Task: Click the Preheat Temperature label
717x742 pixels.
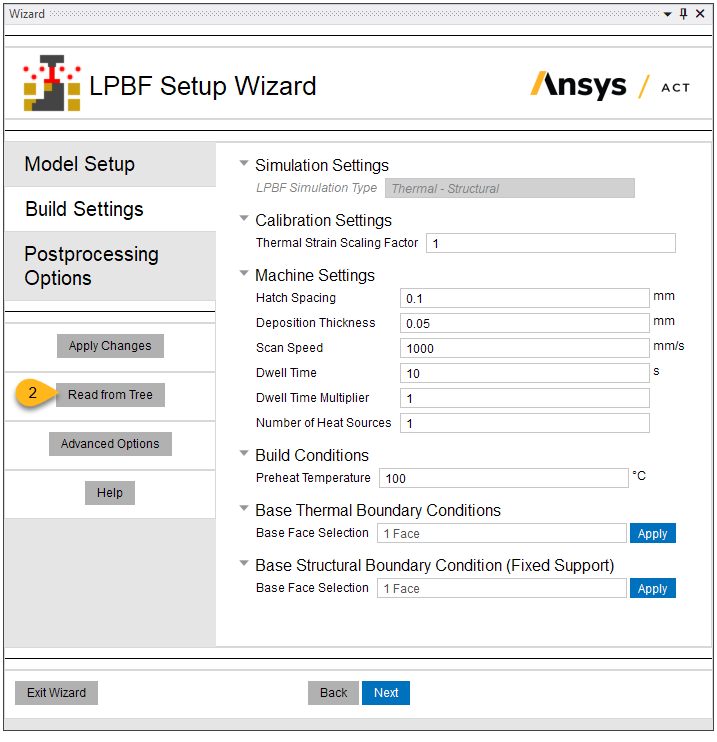Action: click(313, 477)
